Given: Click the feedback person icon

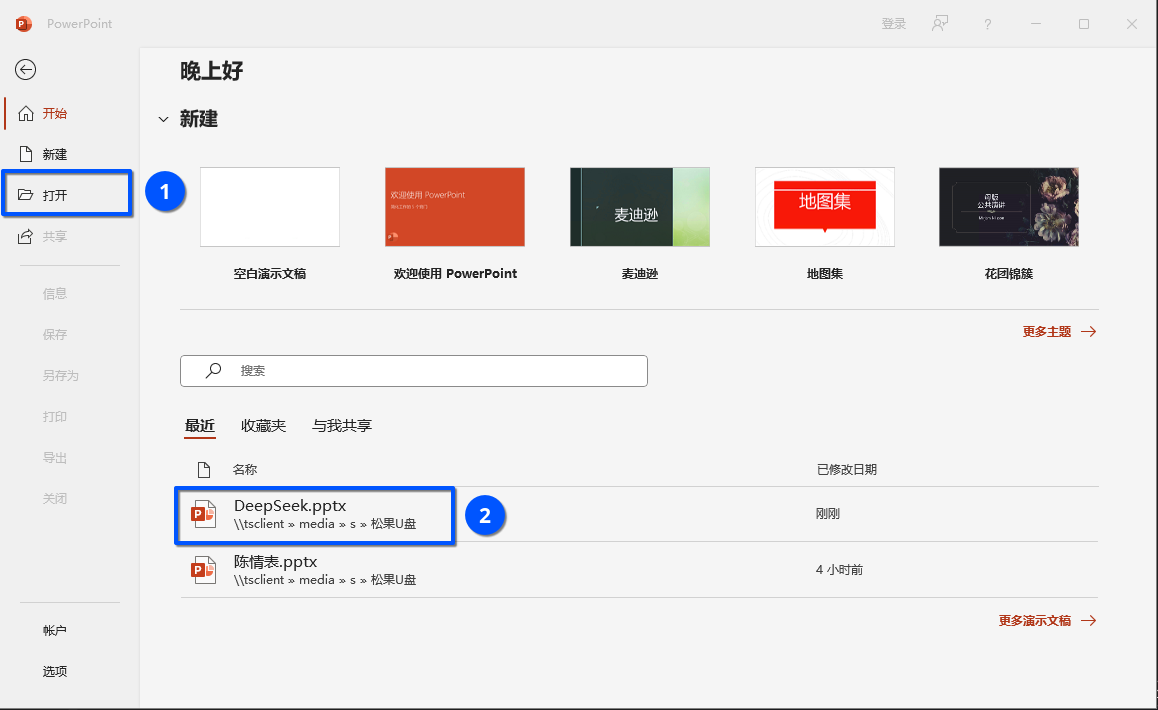Looking at the screenshot, I should coord(939,24).
